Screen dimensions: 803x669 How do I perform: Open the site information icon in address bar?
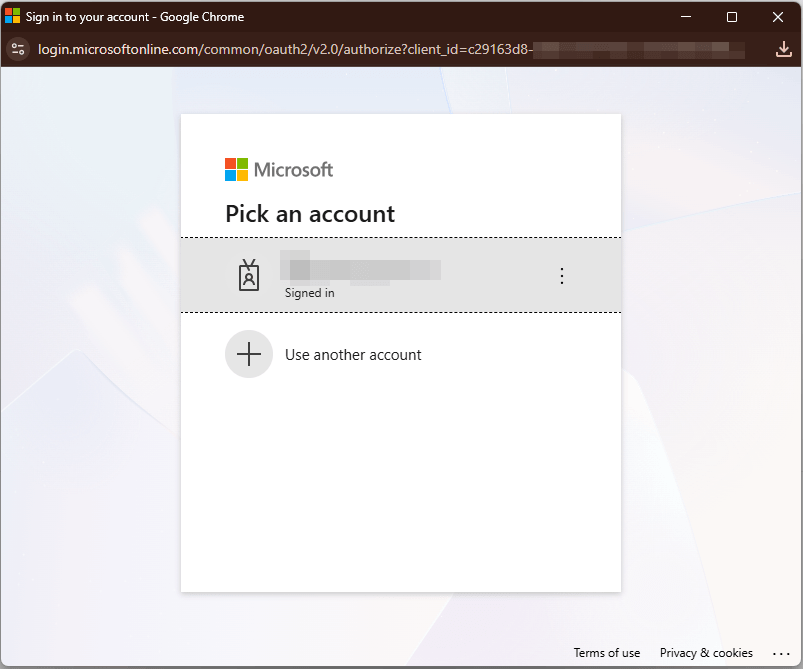(18, 49)
